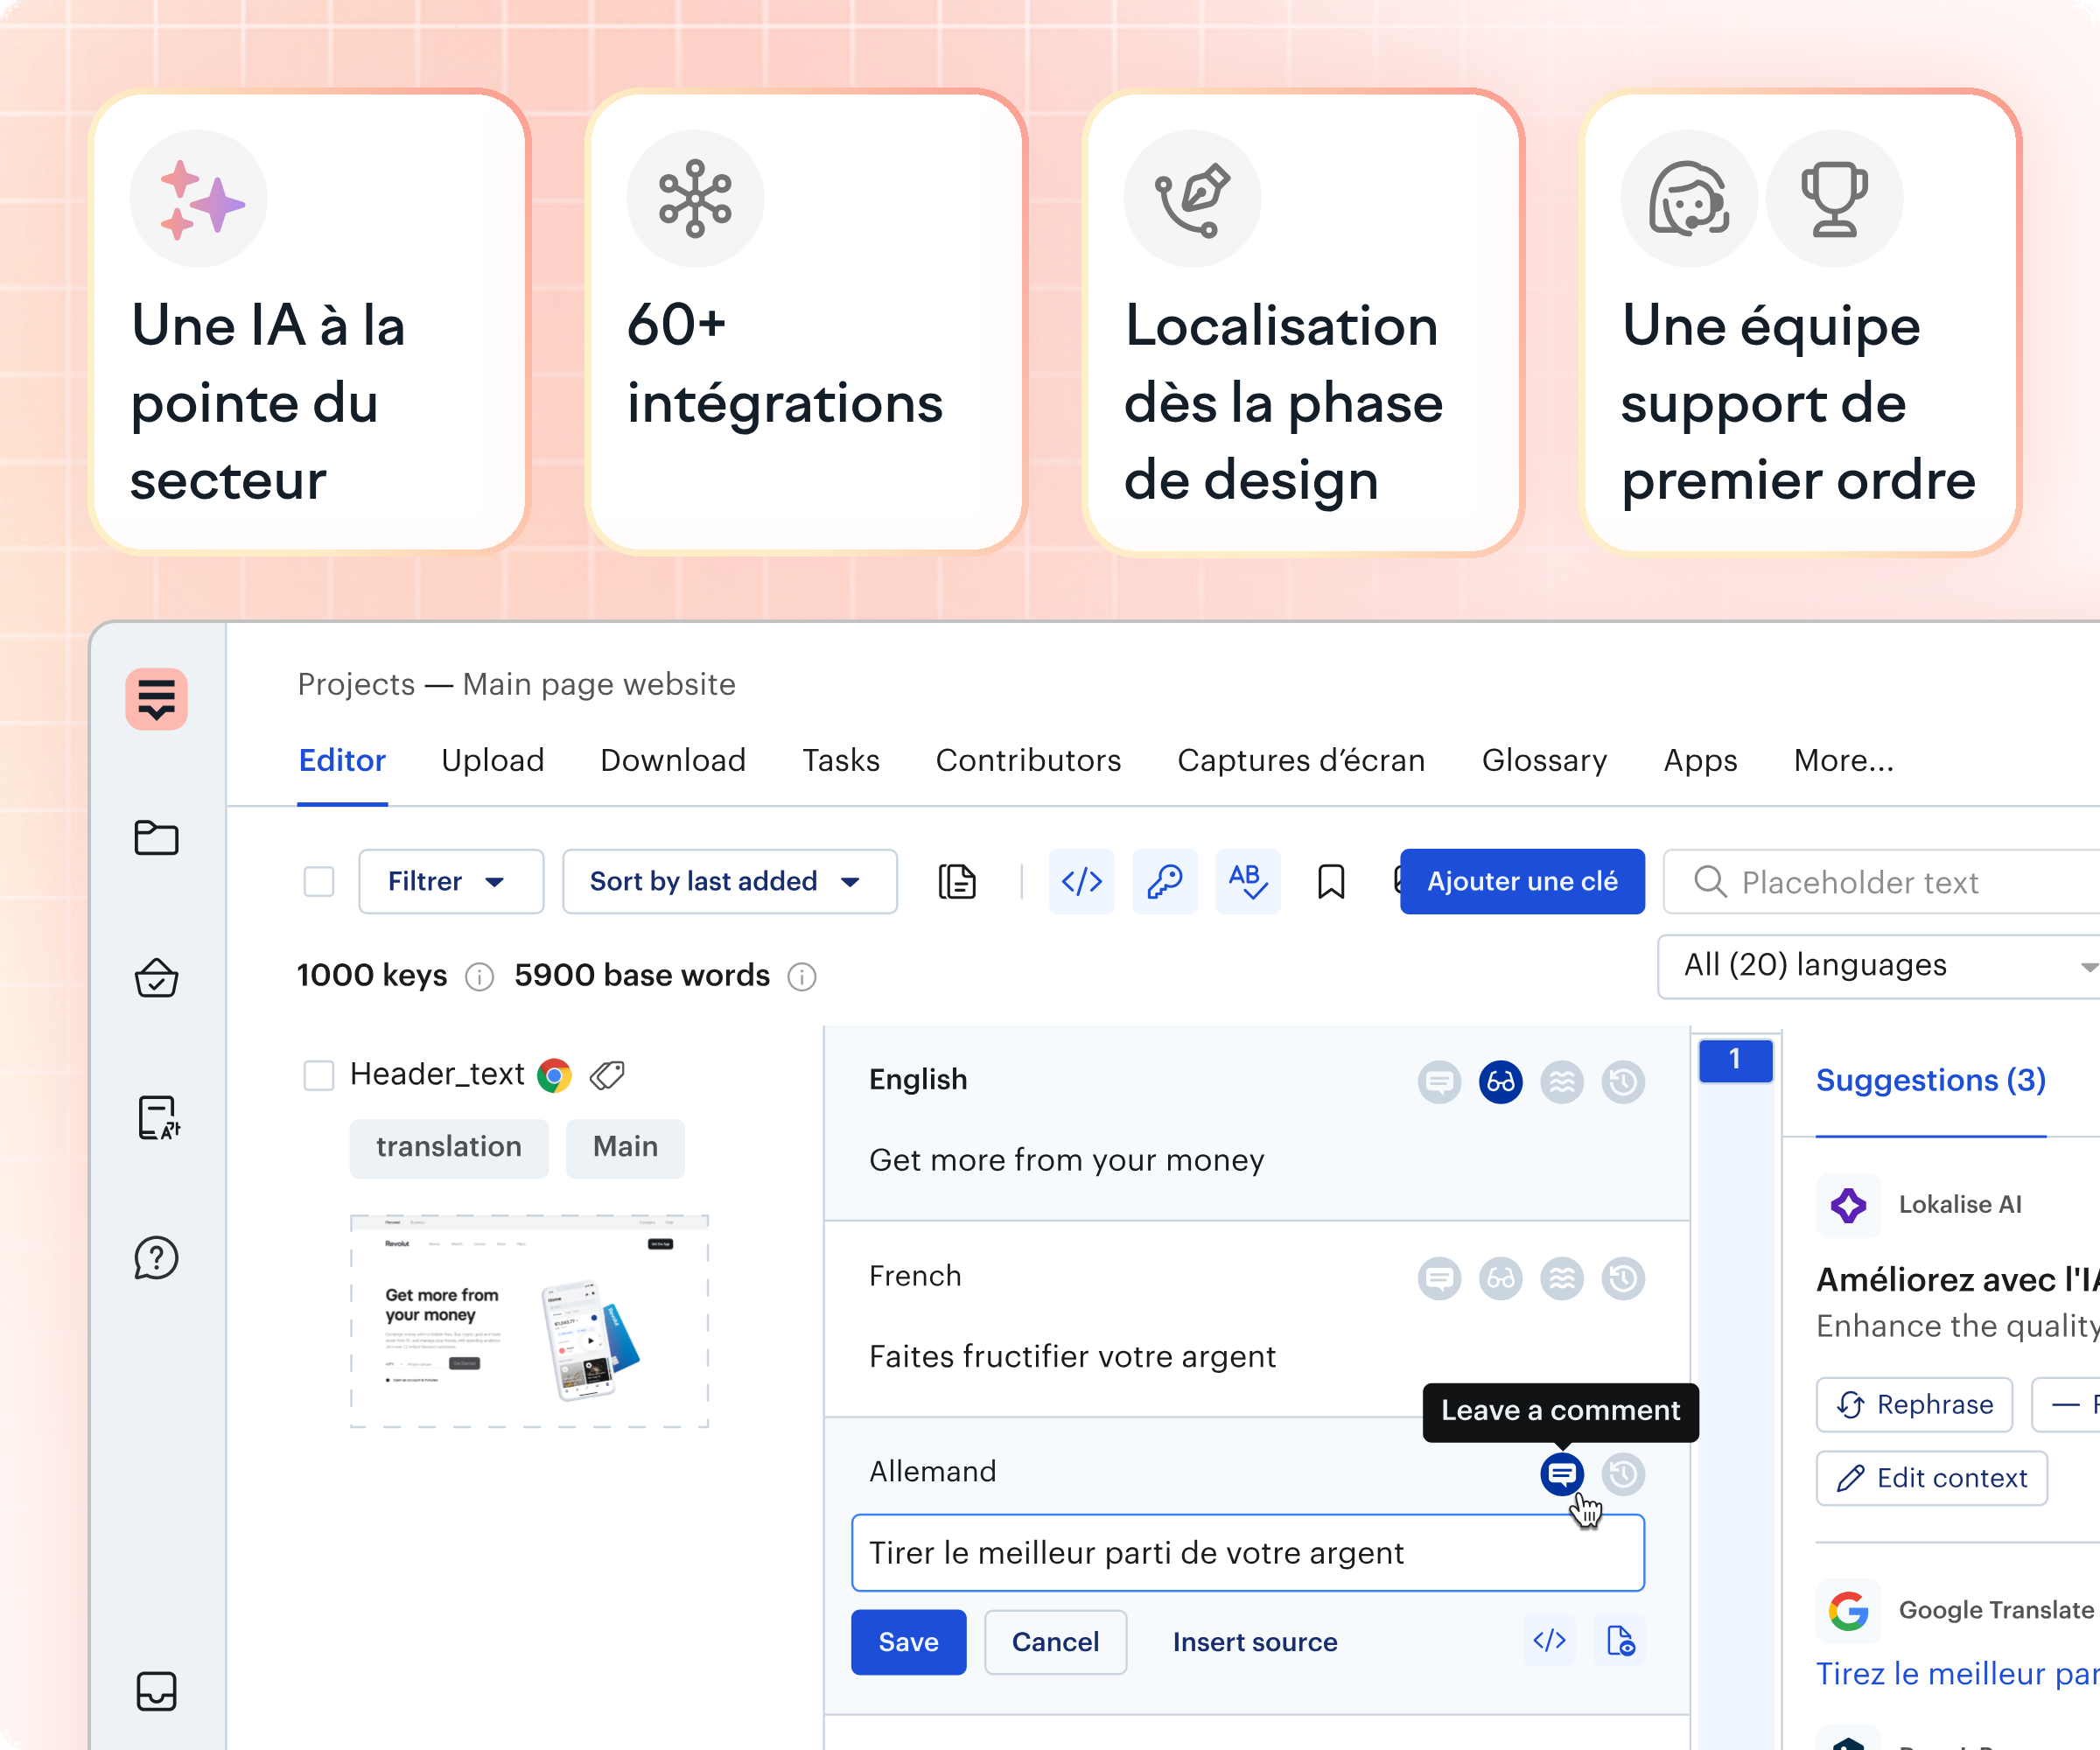Click the Ajouter une clé button
The width and height of the screenshot is (2100, 1750).
click(1521, 881)
